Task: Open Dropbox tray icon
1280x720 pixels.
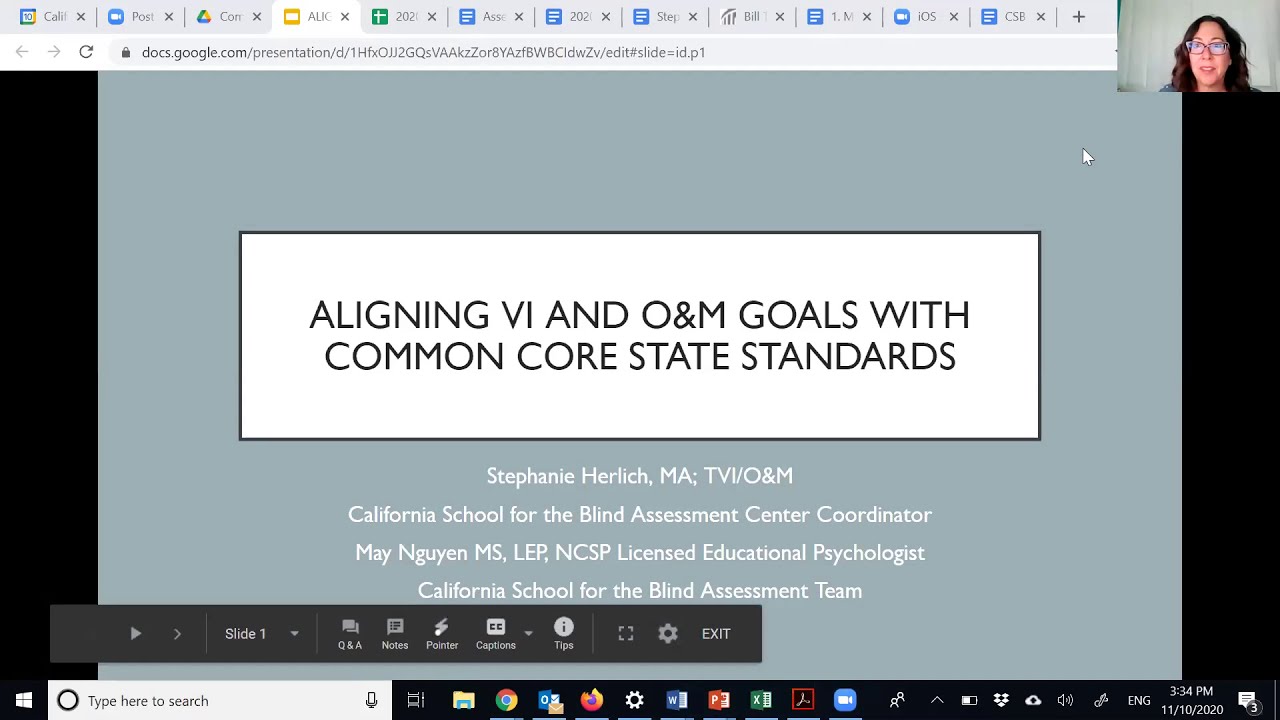Action: click(x=1001, y=701)
